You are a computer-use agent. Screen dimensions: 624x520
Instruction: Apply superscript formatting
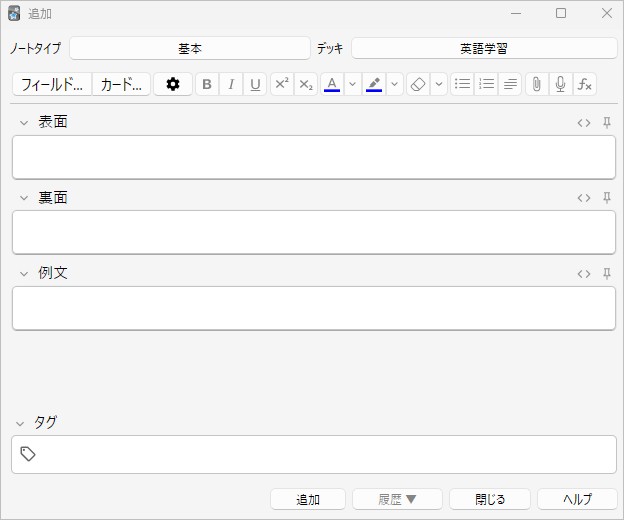coord(282,85)
